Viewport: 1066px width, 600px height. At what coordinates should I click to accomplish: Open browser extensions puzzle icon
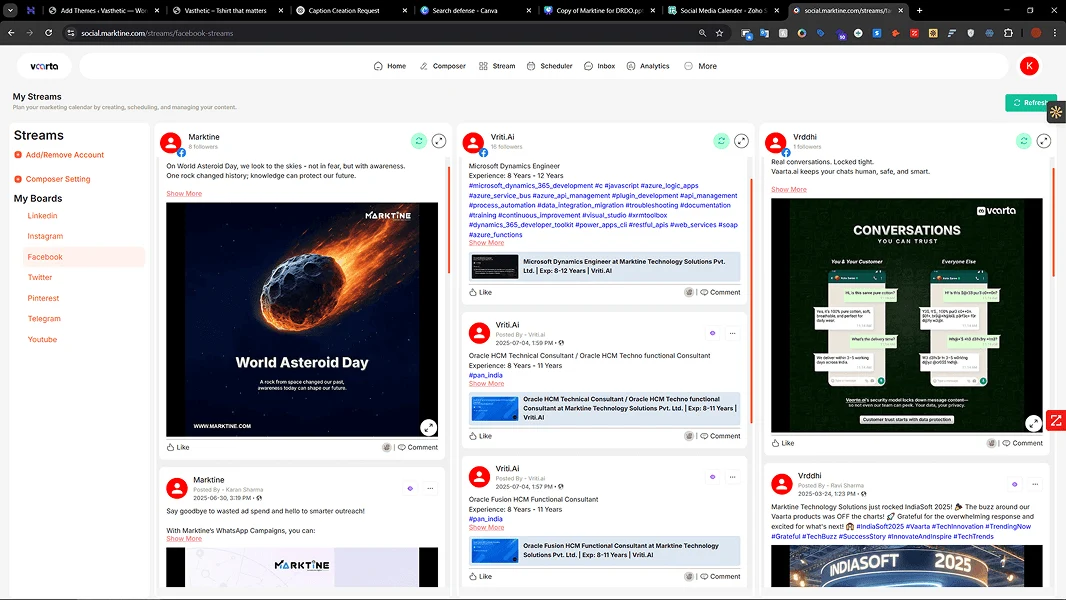(1008, 33)
